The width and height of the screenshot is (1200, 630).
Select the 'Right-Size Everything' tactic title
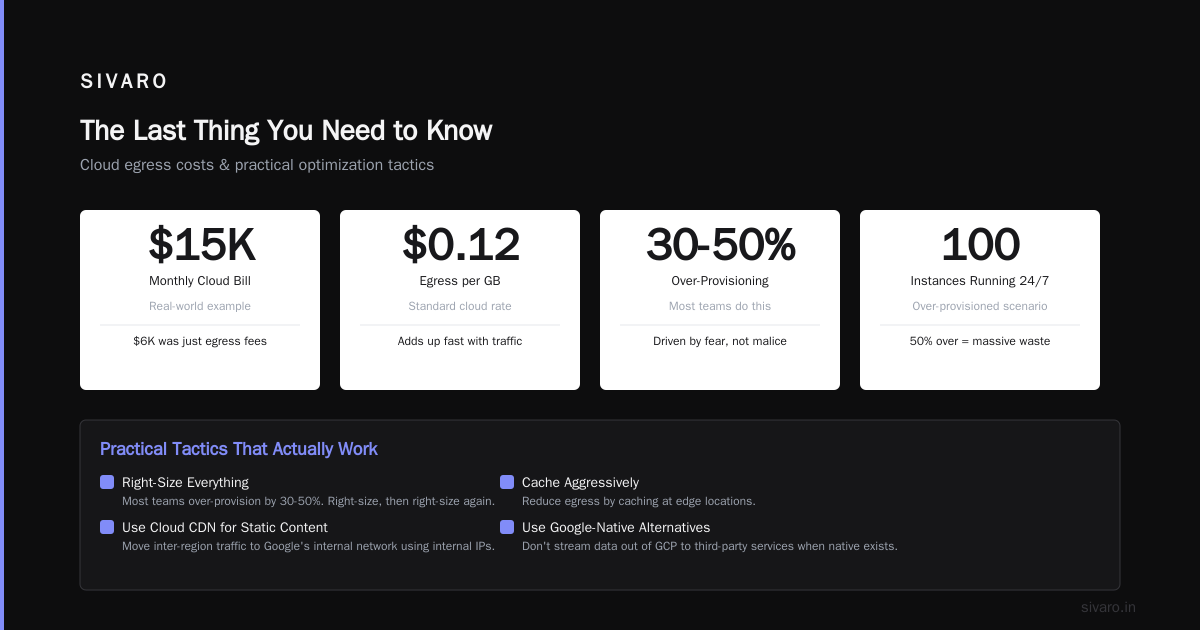185,482
